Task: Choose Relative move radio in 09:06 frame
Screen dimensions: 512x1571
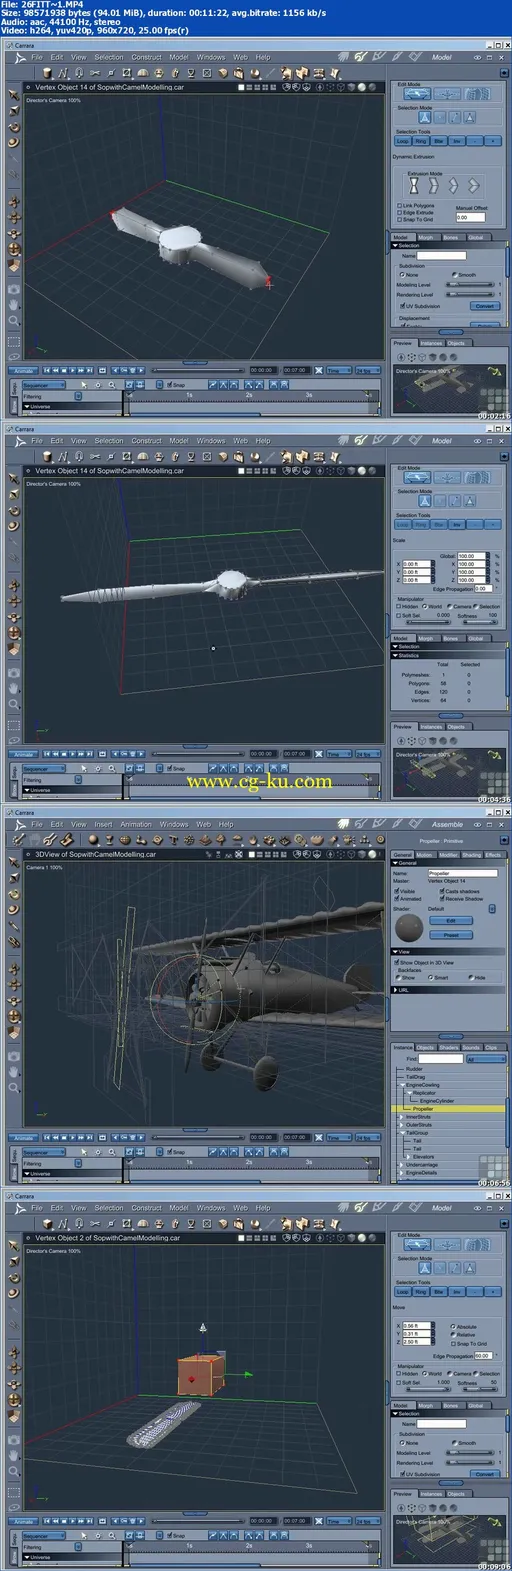Action: point(453,1334)
